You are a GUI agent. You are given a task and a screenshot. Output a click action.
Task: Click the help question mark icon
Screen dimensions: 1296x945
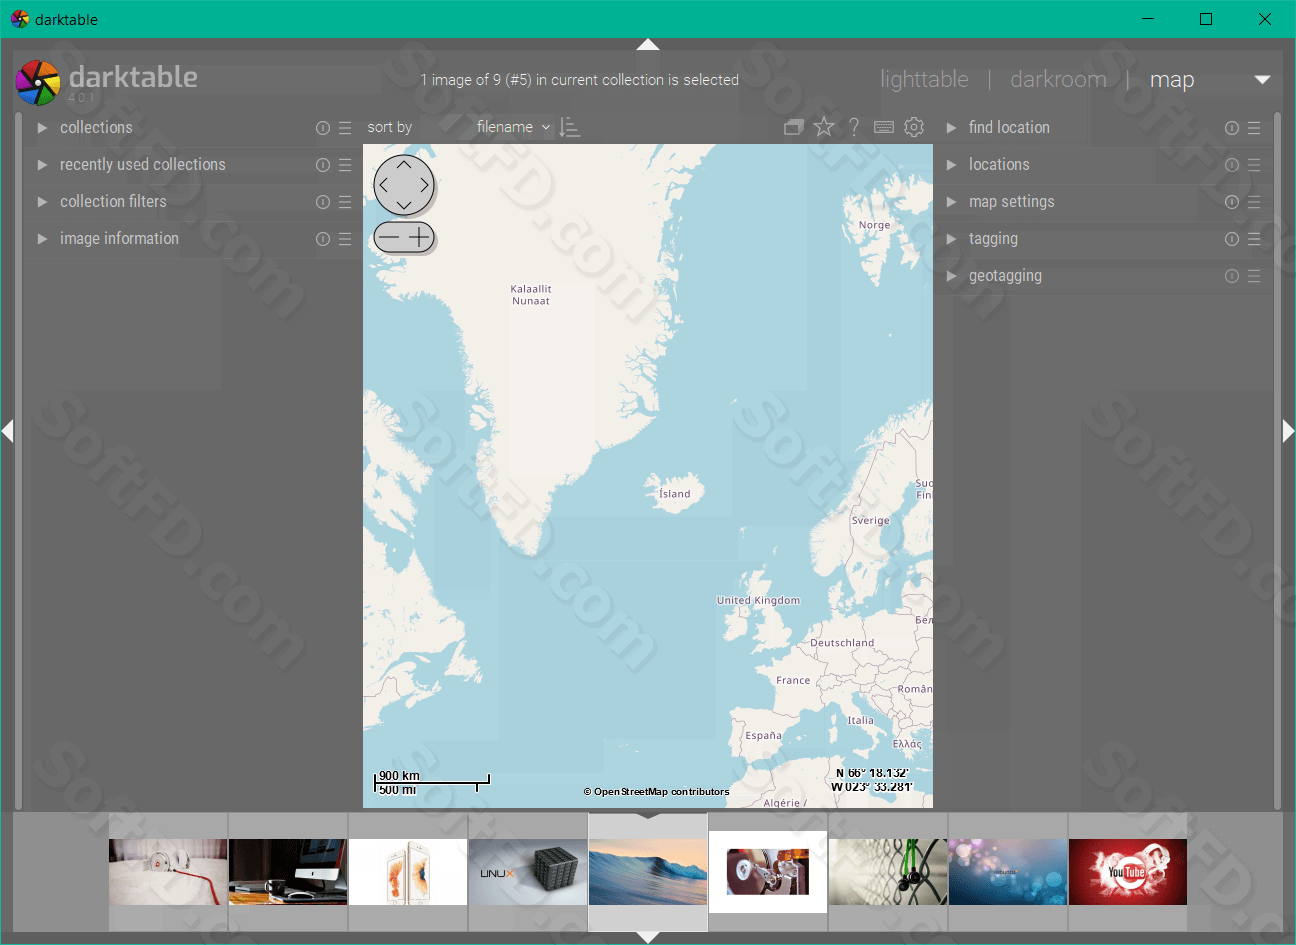coord(854,127)
